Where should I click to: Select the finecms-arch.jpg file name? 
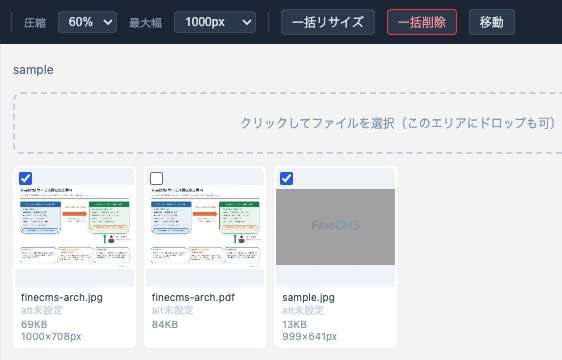62,297
